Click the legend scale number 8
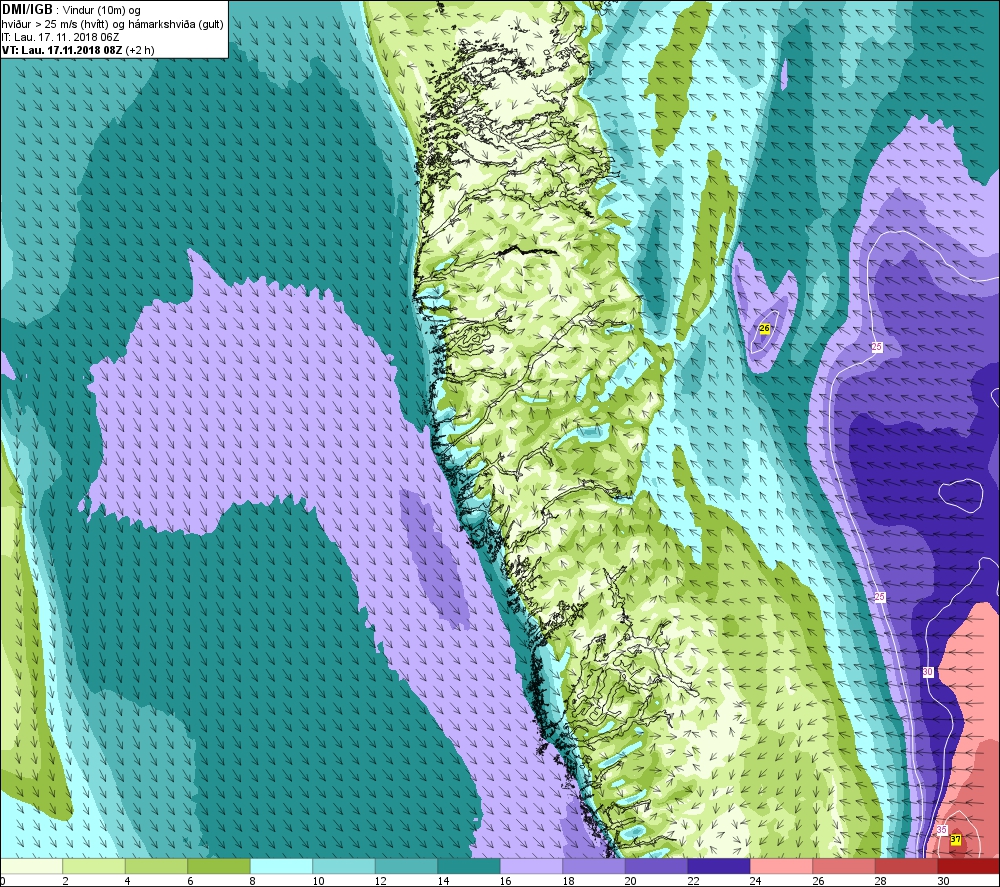The height and width of the screenshot is (887, 1000). pyautogui.click(x=253, y=881)
